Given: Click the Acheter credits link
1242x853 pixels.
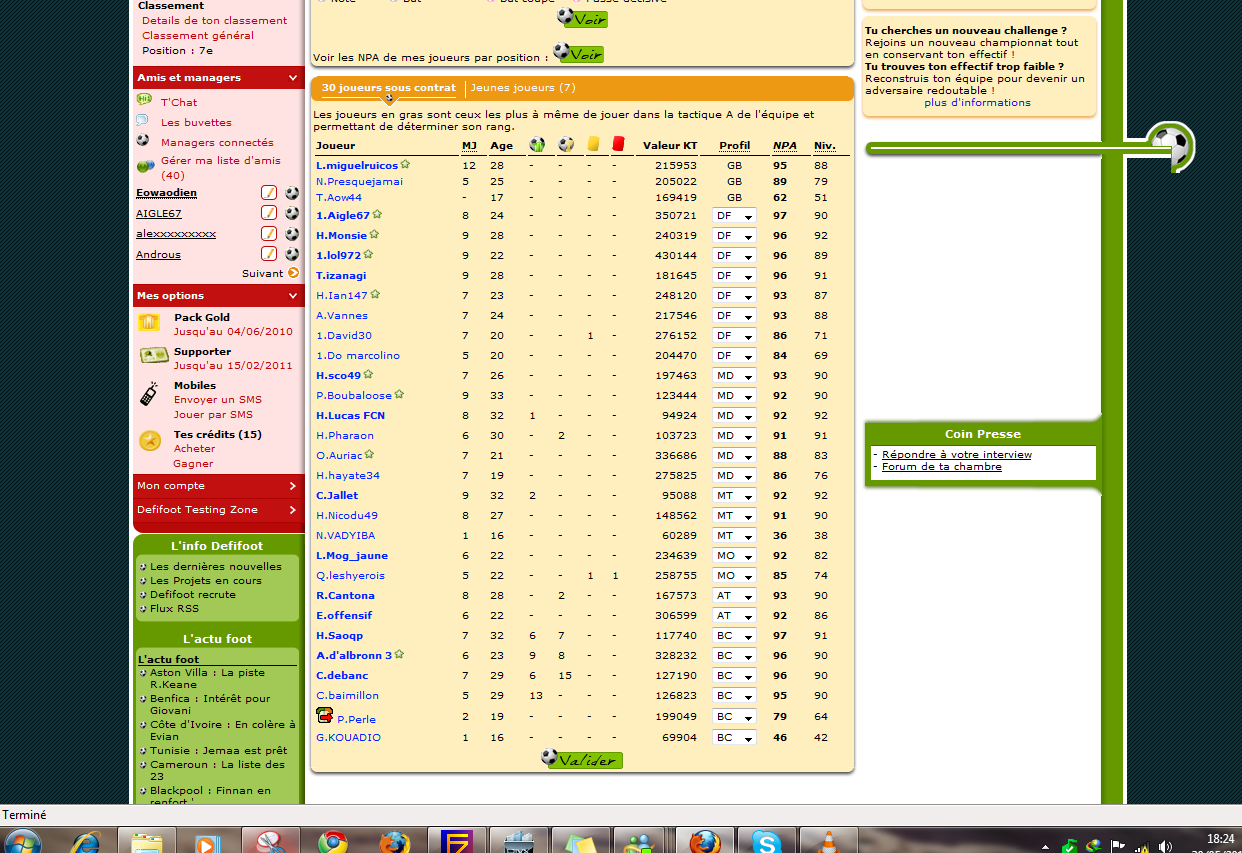Looking at the screenshot, I should tap(194, 448).
